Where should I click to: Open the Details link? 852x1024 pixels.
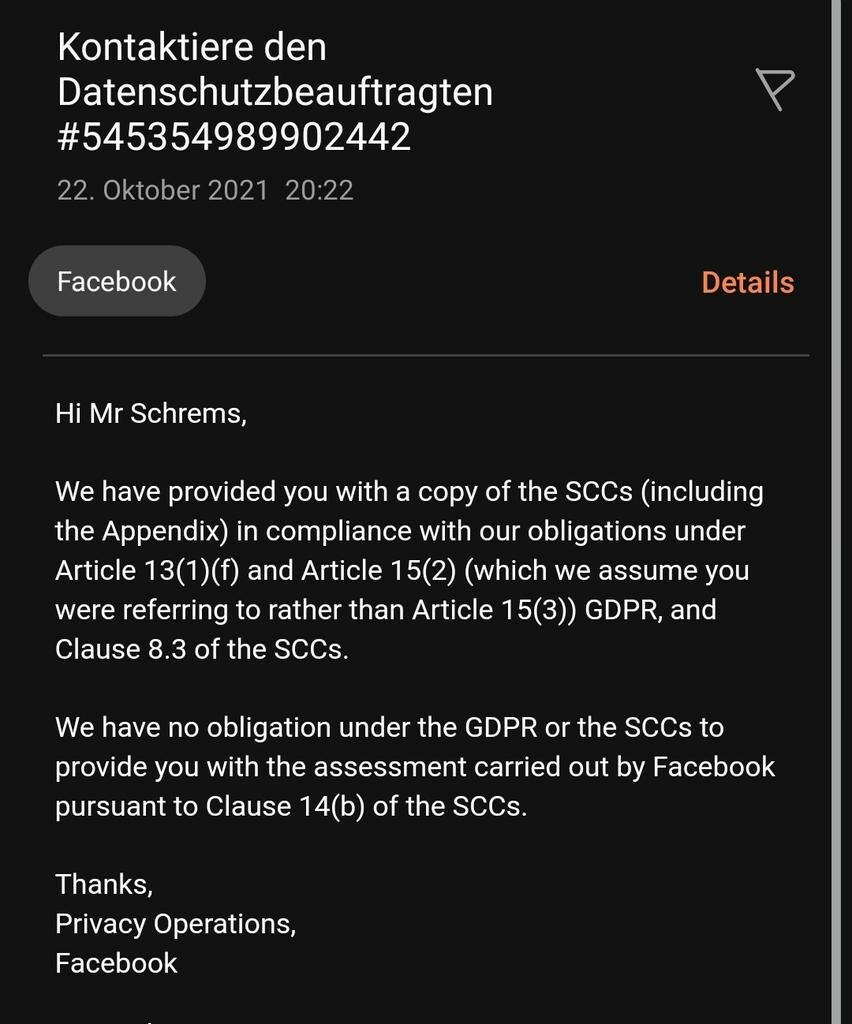click(747, 283)
